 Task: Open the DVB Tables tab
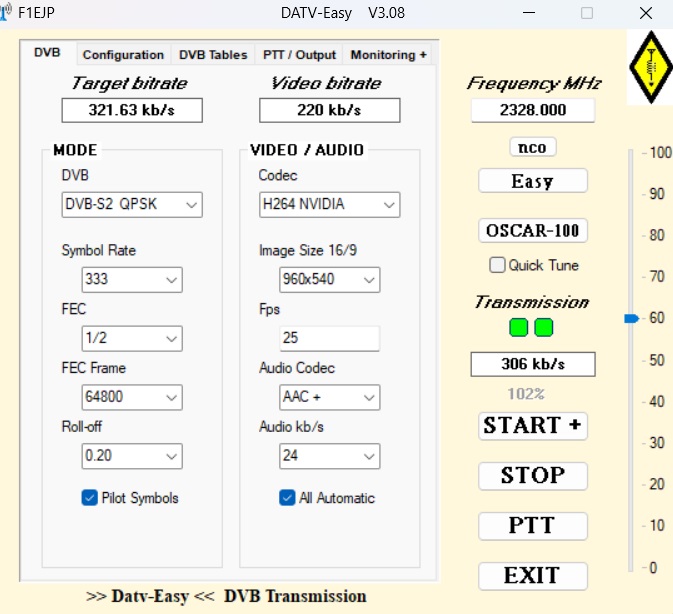click(x=213, y=55)
